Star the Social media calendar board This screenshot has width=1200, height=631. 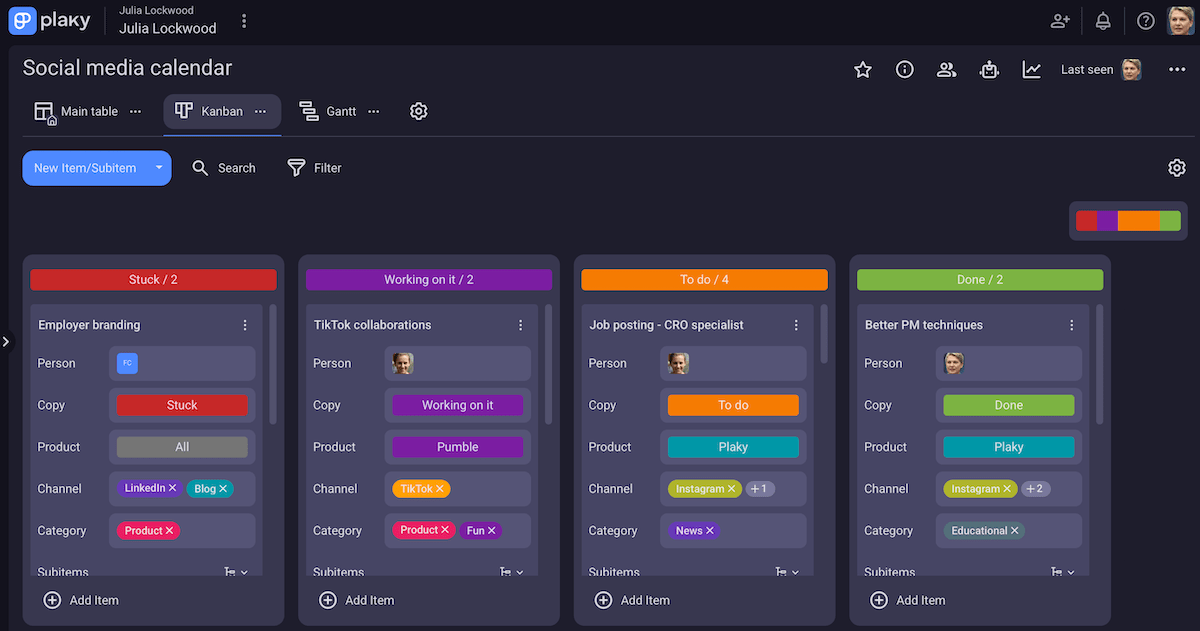point(862,70)
